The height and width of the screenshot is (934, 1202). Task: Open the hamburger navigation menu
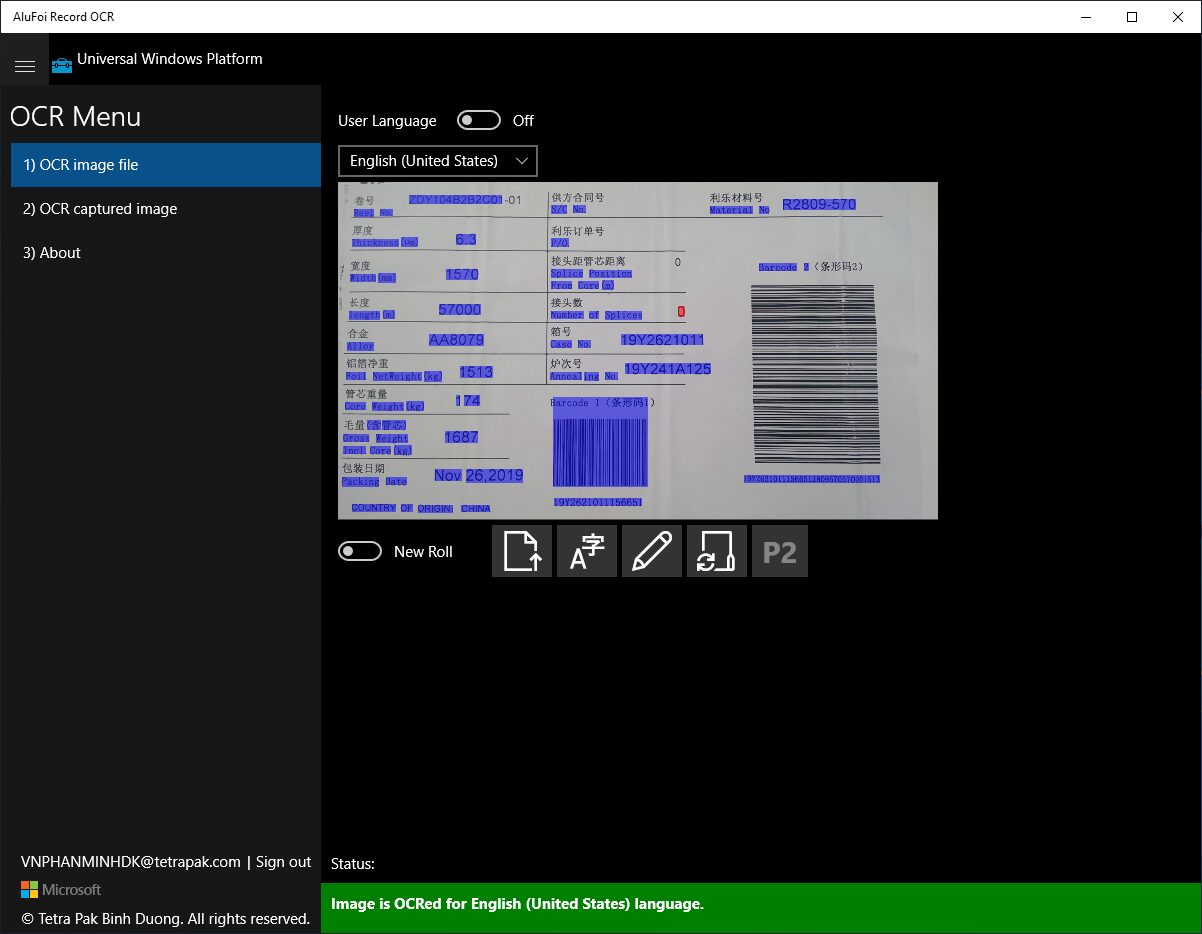click(x=25, y=66)
